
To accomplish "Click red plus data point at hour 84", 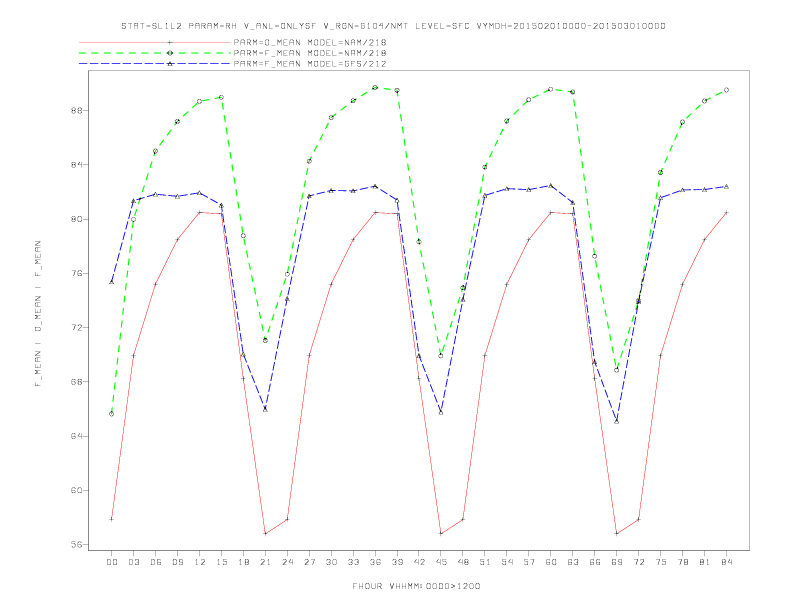I will click(x=726, y=213).
